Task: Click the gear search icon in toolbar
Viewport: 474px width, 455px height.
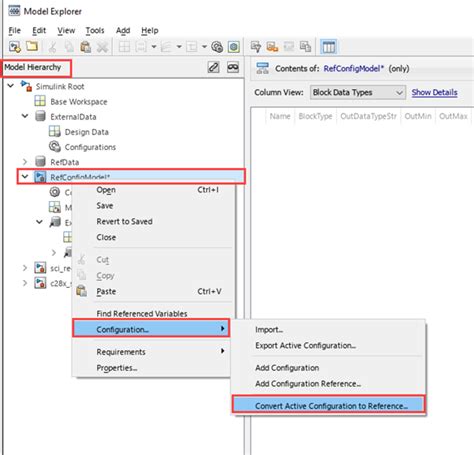Action: tap(217, 47)
